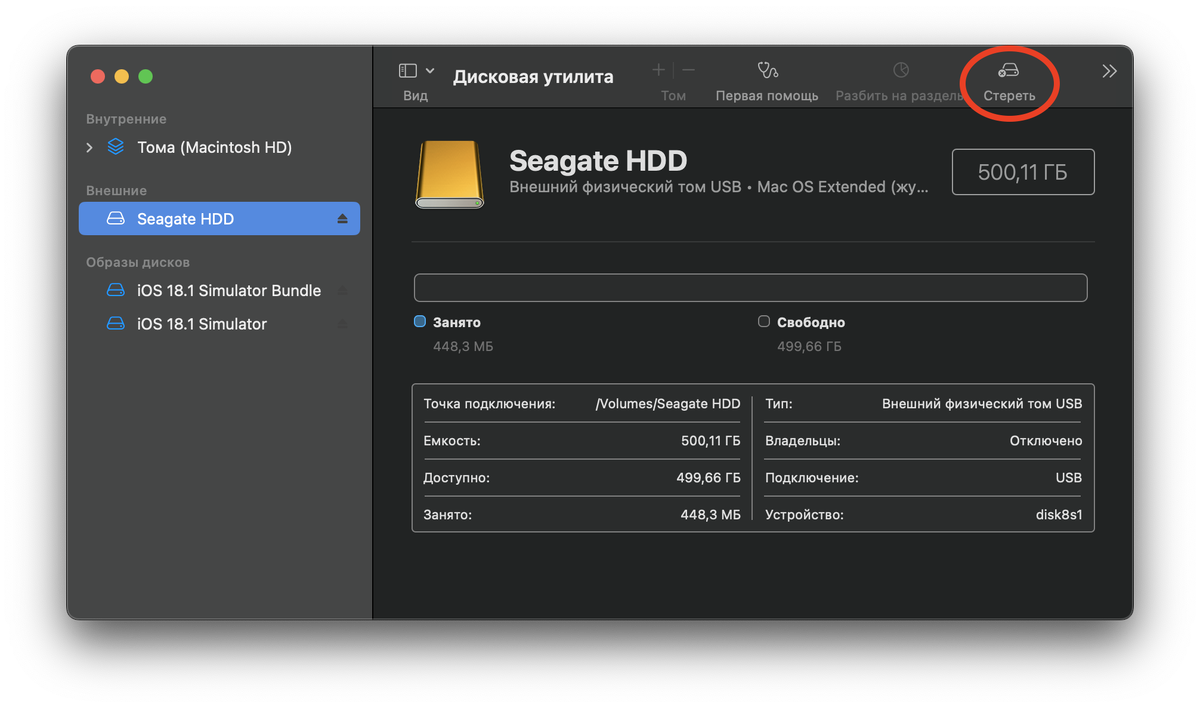1200x708 pixels.
Task: Click the Partition (Разбить на разделы) pie icon
Action: pos(901,71)
